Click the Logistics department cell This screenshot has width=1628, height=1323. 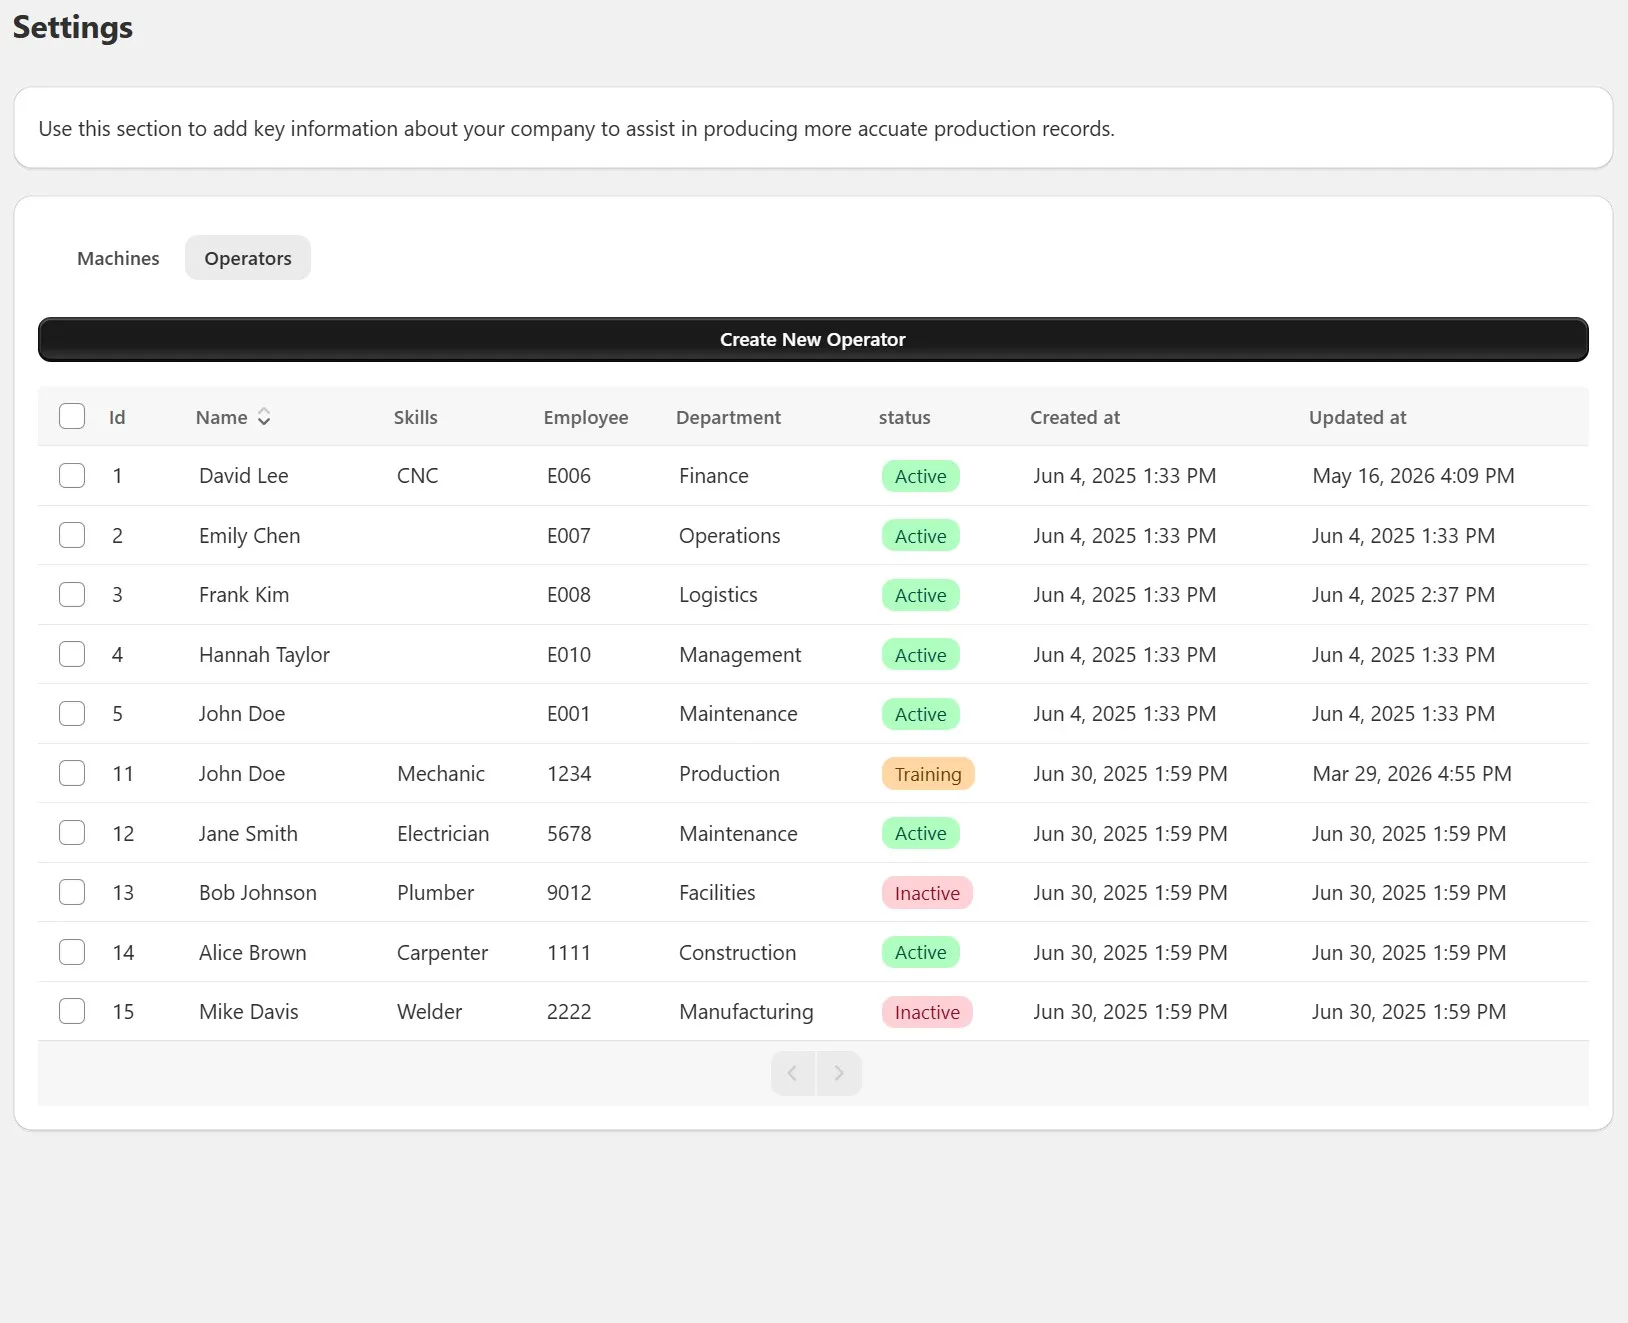(x=718, y=595)
